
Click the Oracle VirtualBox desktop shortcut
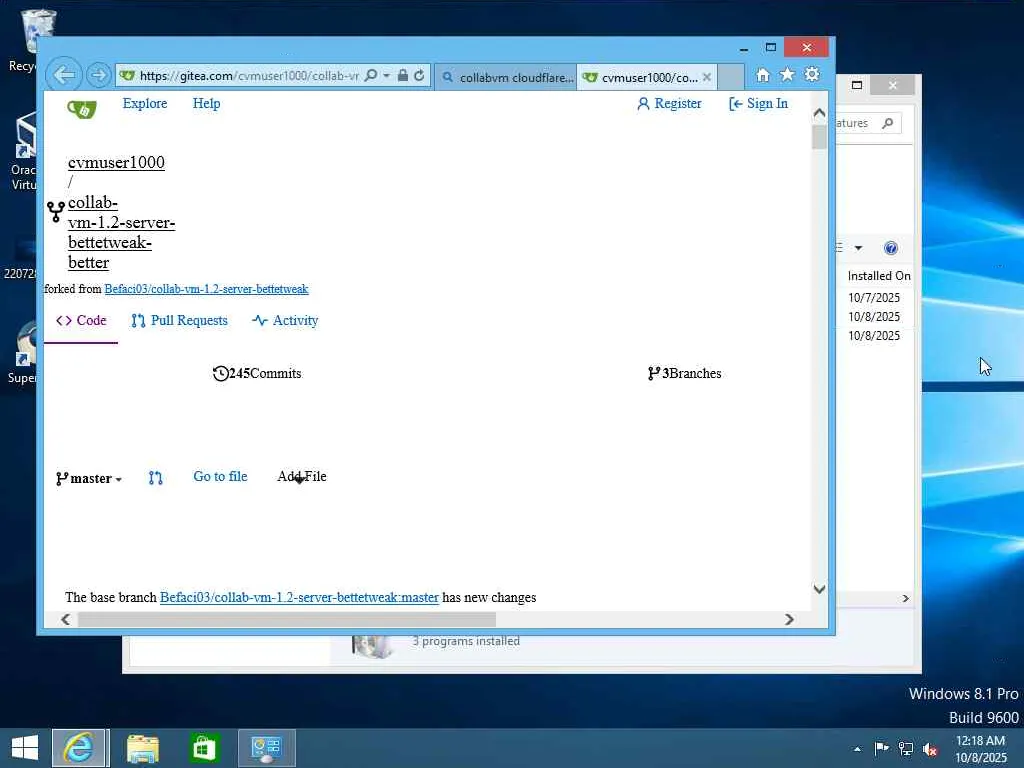[24, 152]
